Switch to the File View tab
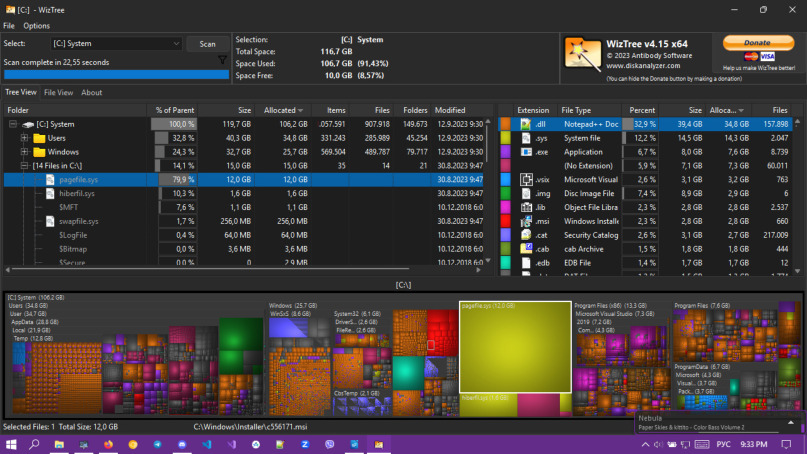This screenshot has height=454, width=807. [58, 92]
